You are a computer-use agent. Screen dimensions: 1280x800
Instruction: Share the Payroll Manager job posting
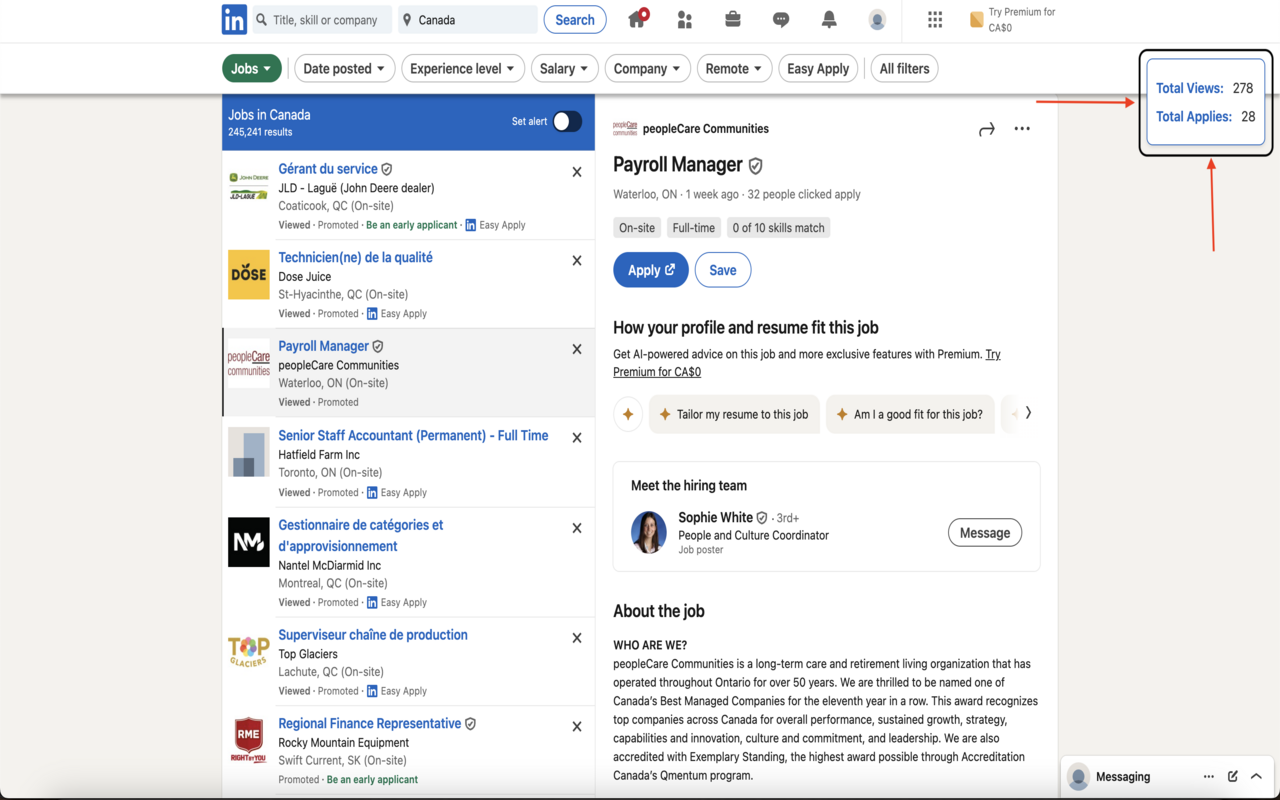[986, 129]
